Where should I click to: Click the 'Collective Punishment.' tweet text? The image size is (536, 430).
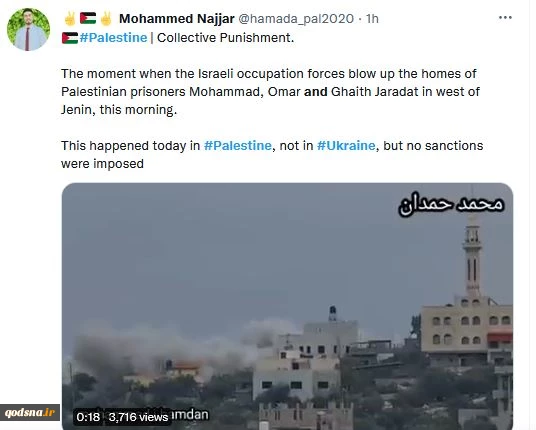point(225,38)
